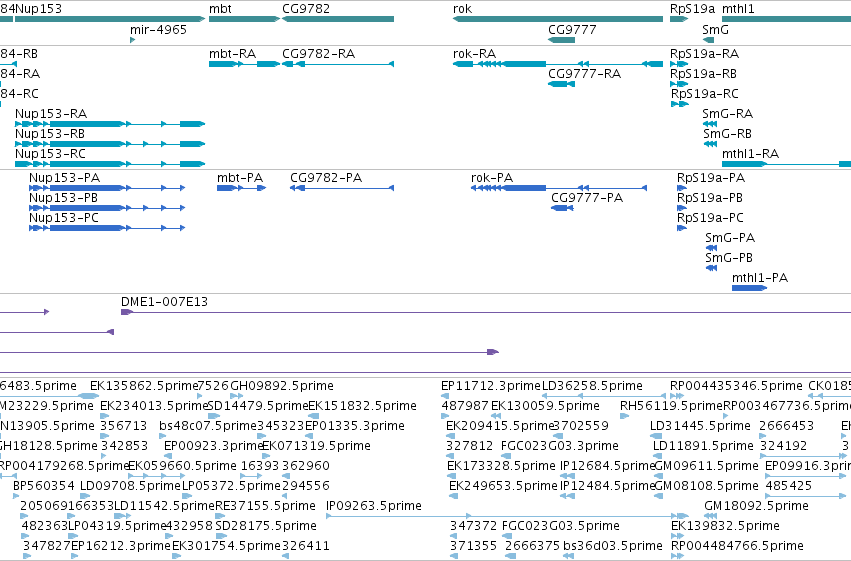Select the rok gene label
Image resolution: width=851 pixels, height=561 pixels.
click(x=462, y=9)
